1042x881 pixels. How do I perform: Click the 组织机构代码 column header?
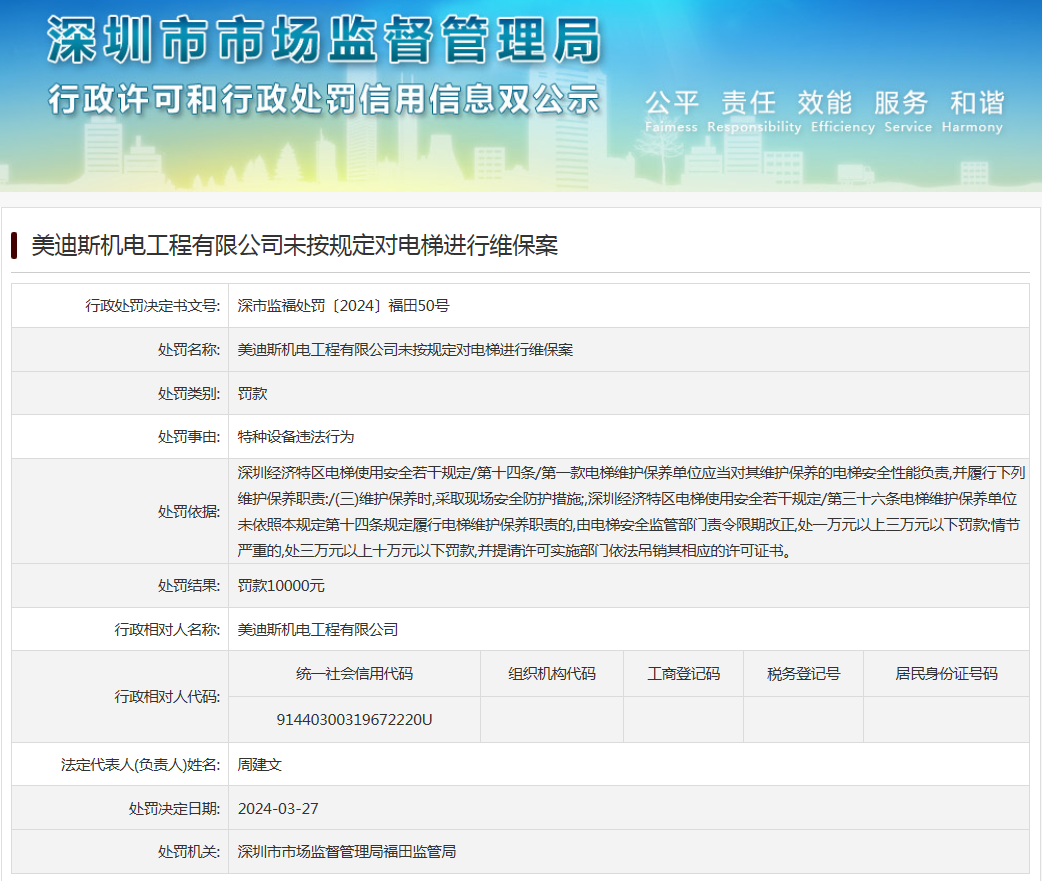tap(552, 674)
